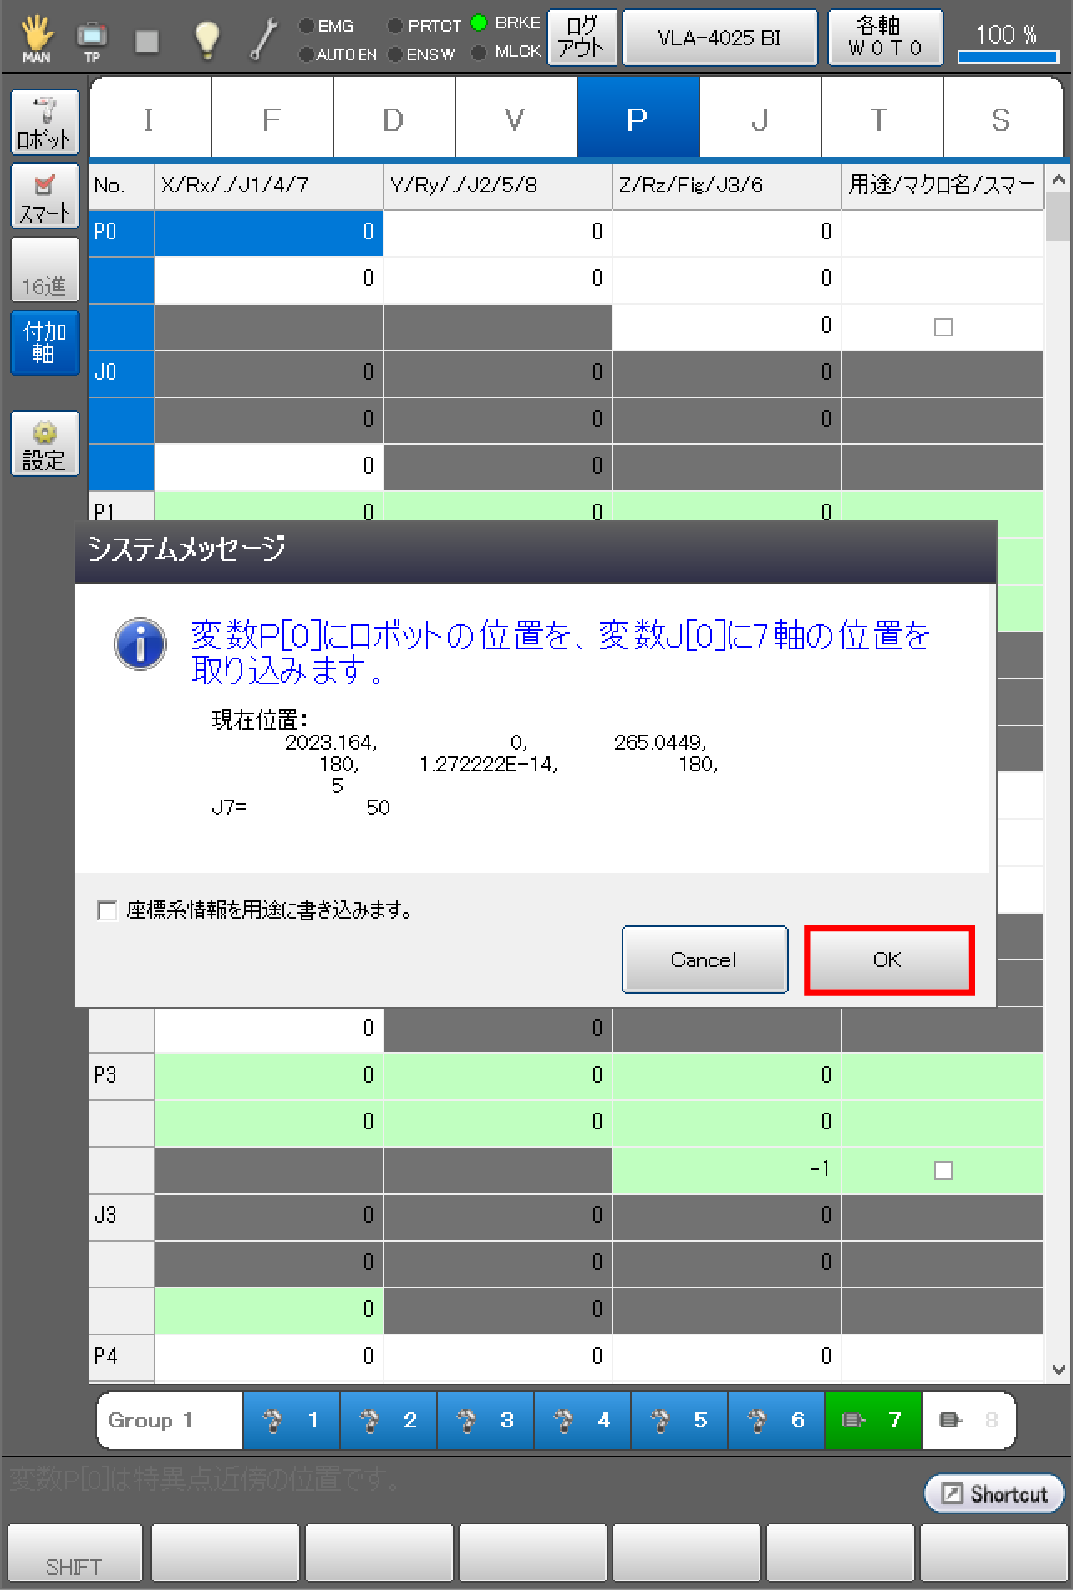Switch to the V variable tab
The height and width of the screenshot is (1590, 1073).
pos(515,121)
